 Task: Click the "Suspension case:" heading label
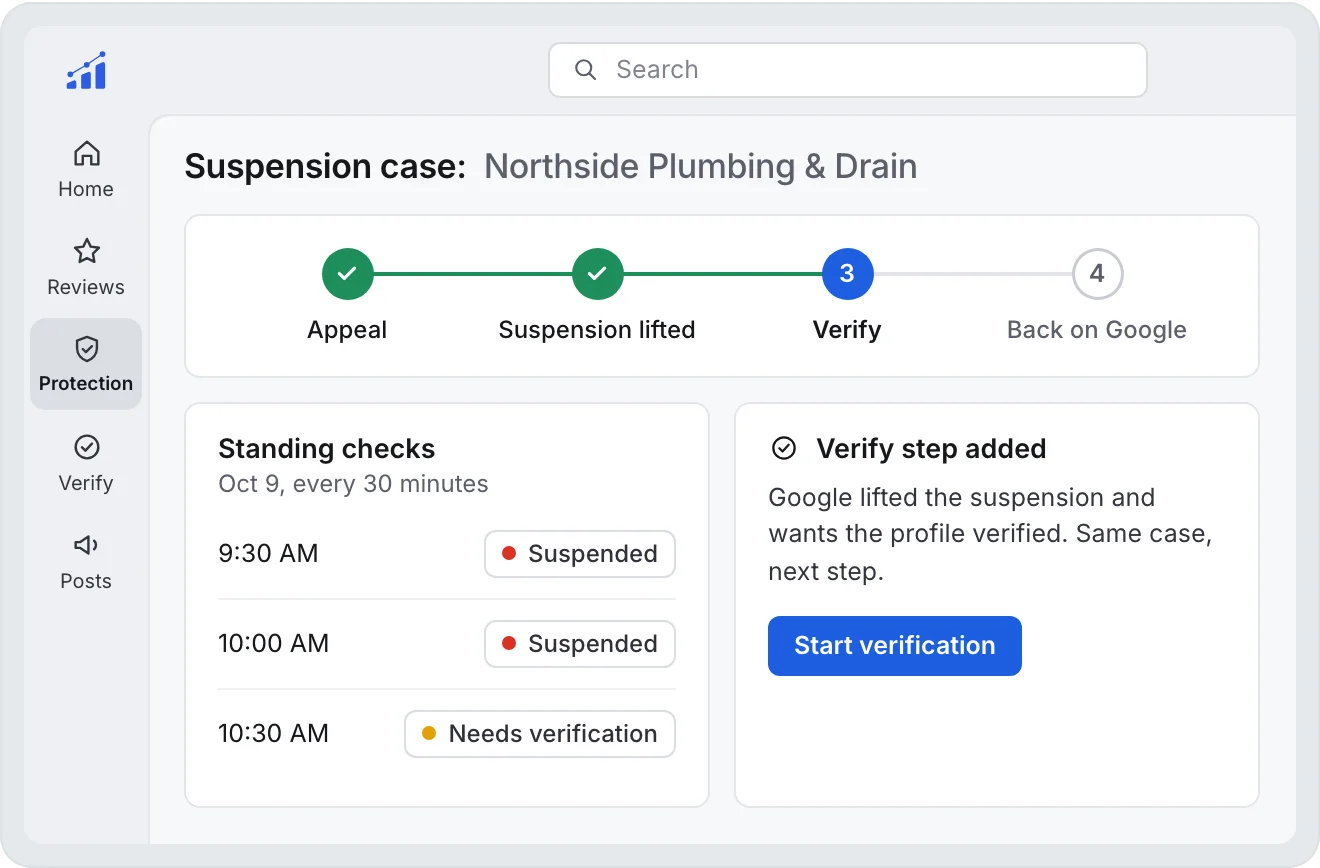point(326,167)
